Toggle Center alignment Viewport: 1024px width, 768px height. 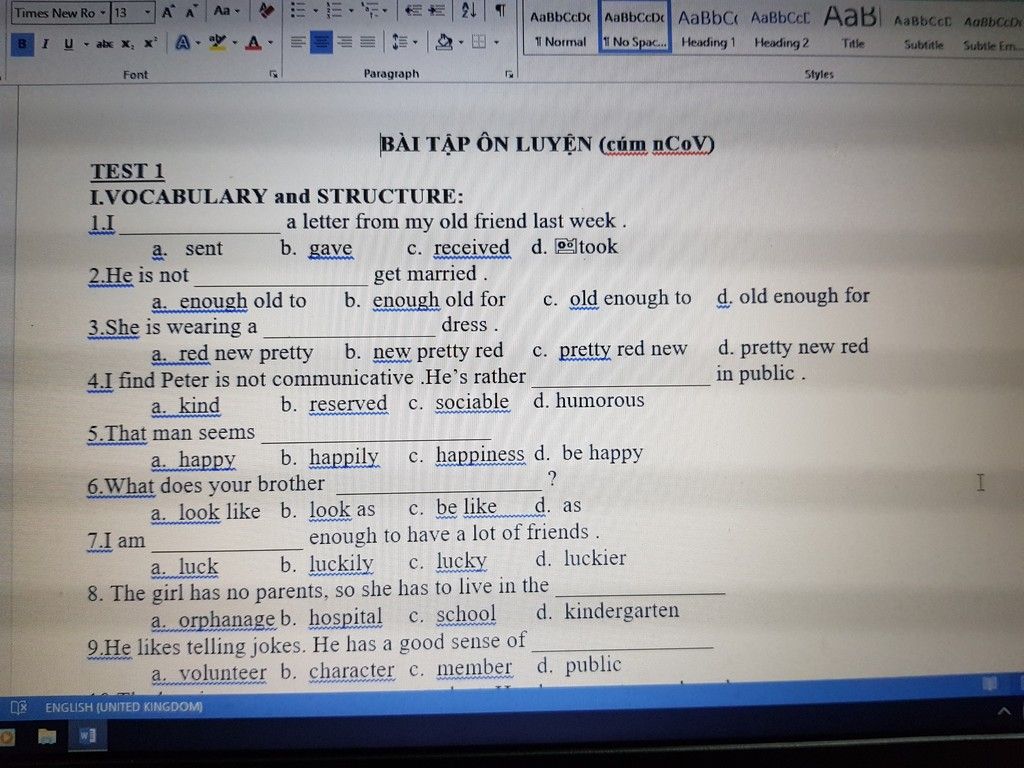[321, 42]
